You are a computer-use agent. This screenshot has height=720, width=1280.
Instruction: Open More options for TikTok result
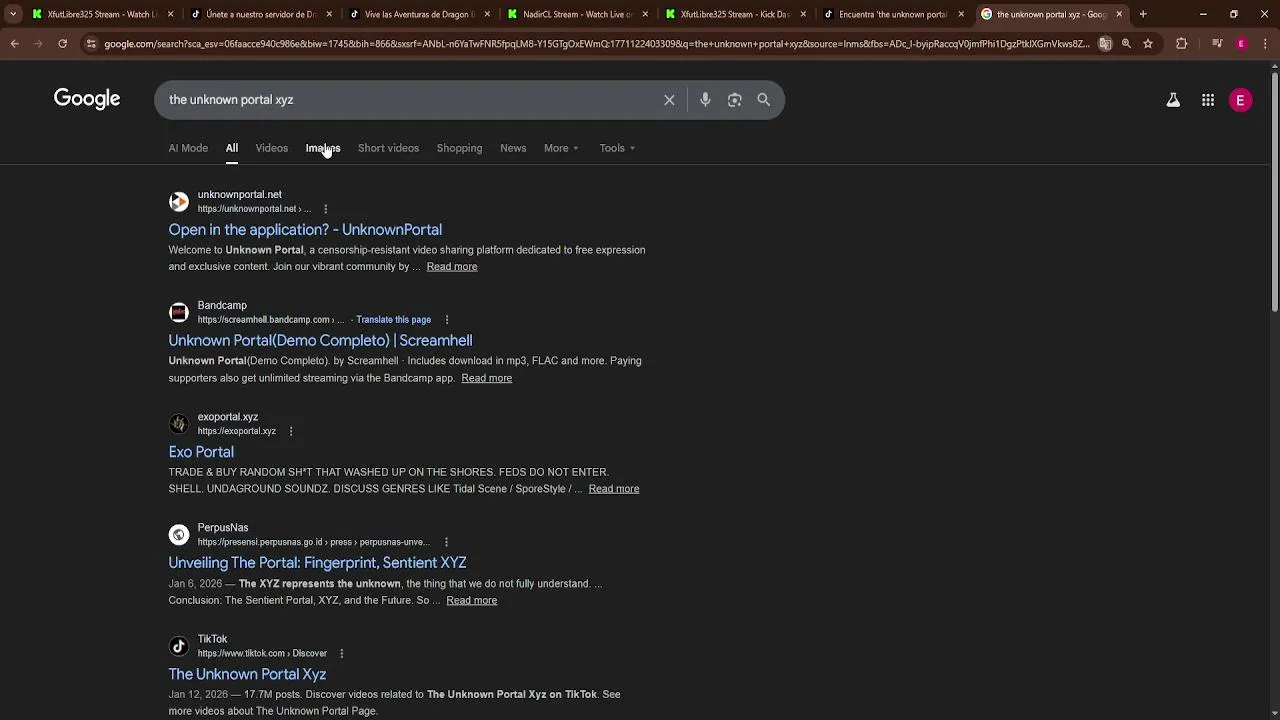click(x=341, y=653)
